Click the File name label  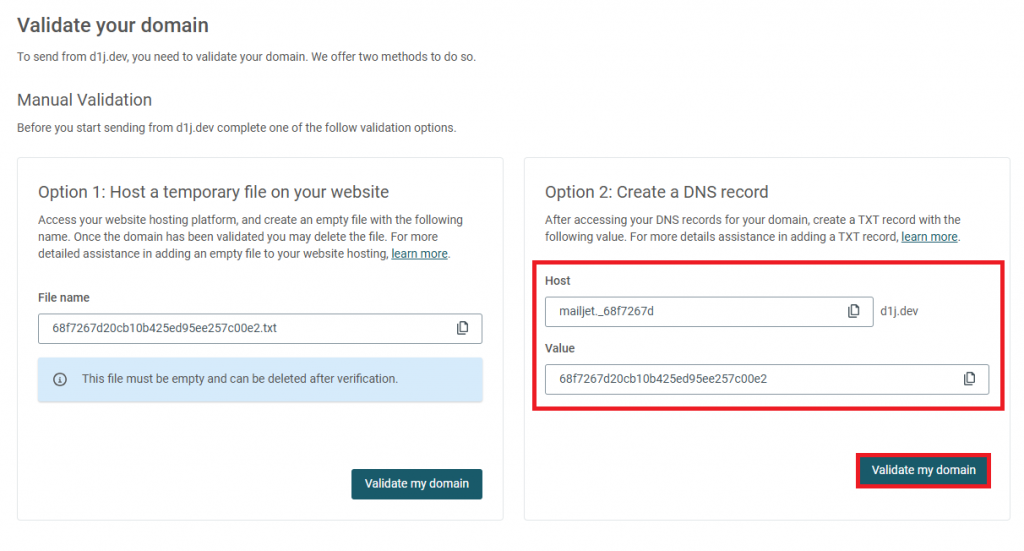pyautogui.click(x=63, y=298)
